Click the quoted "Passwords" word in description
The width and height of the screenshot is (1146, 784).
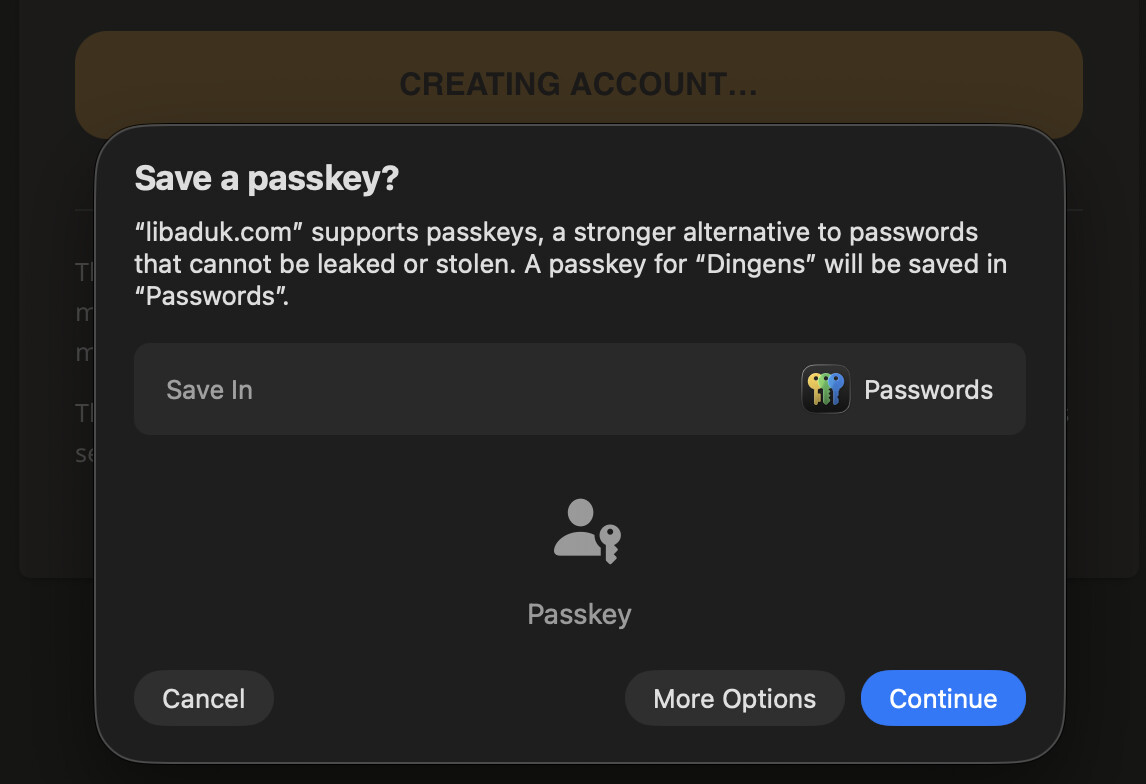point(212,296)
